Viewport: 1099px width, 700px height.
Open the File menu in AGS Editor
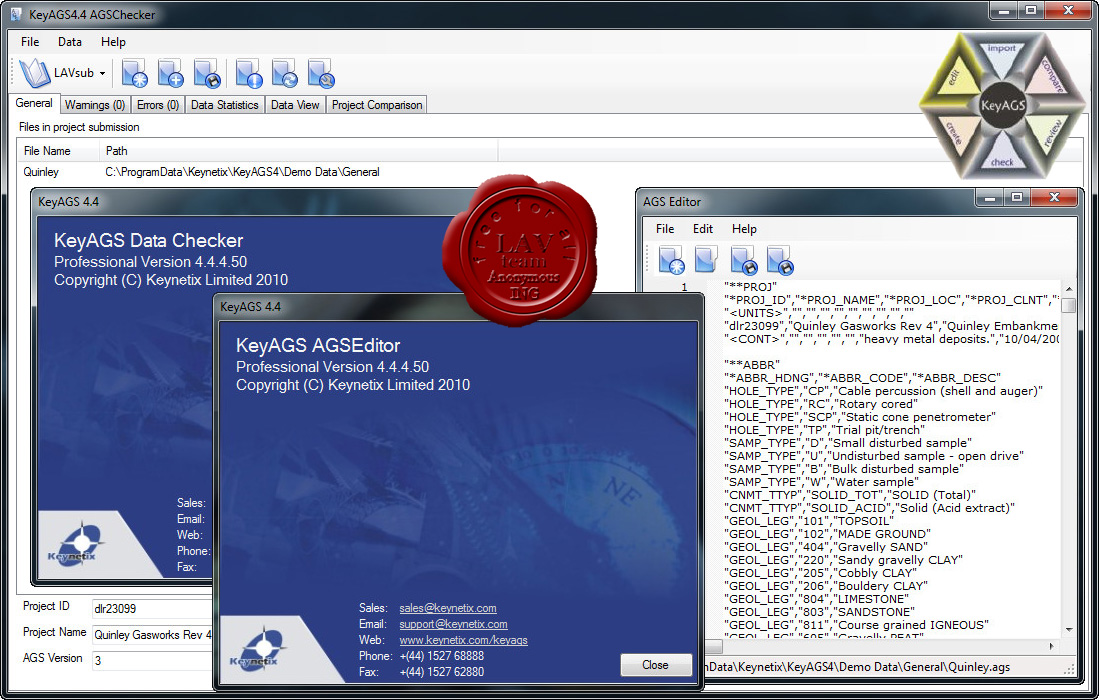click(665, 229)
